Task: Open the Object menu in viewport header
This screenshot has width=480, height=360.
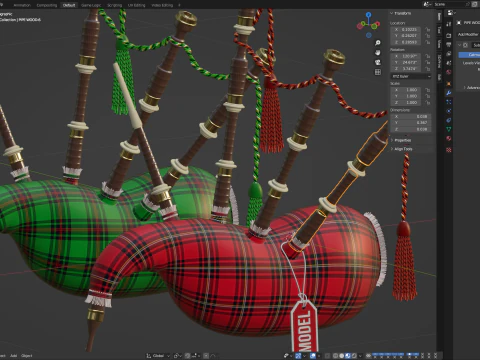Action: coord(27,356)
